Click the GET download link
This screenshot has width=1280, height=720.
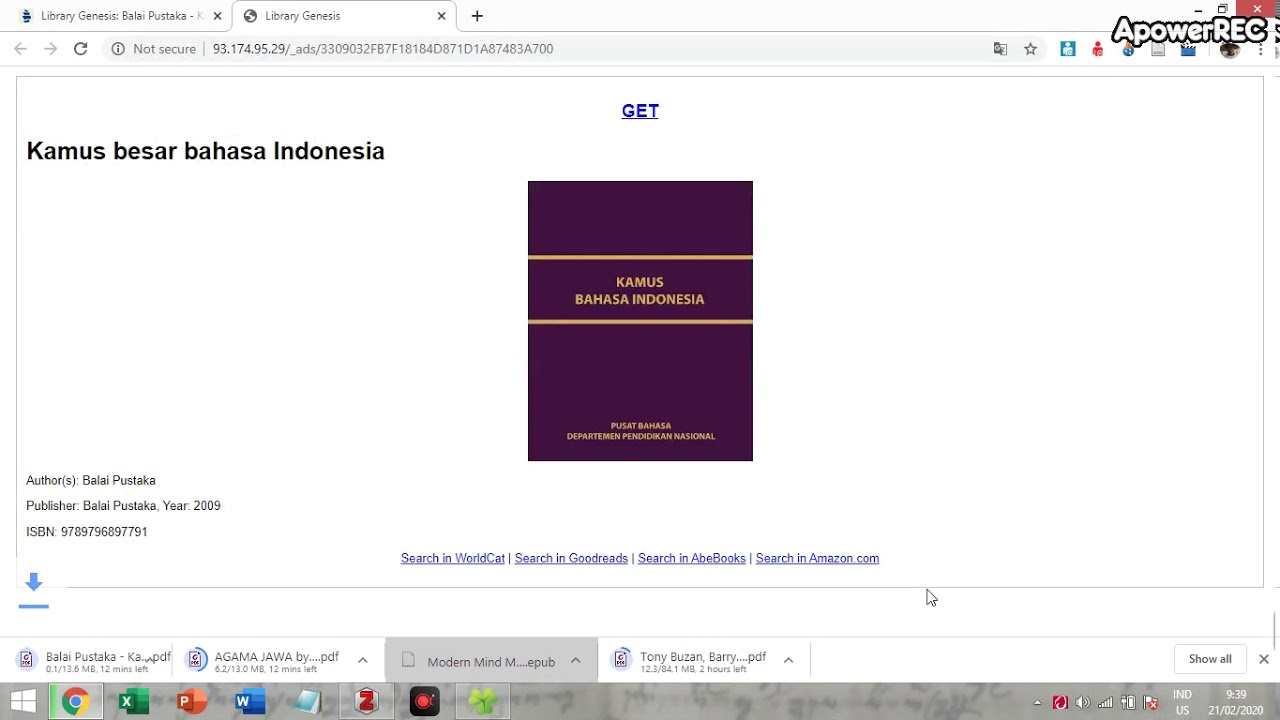click(640, 111)
